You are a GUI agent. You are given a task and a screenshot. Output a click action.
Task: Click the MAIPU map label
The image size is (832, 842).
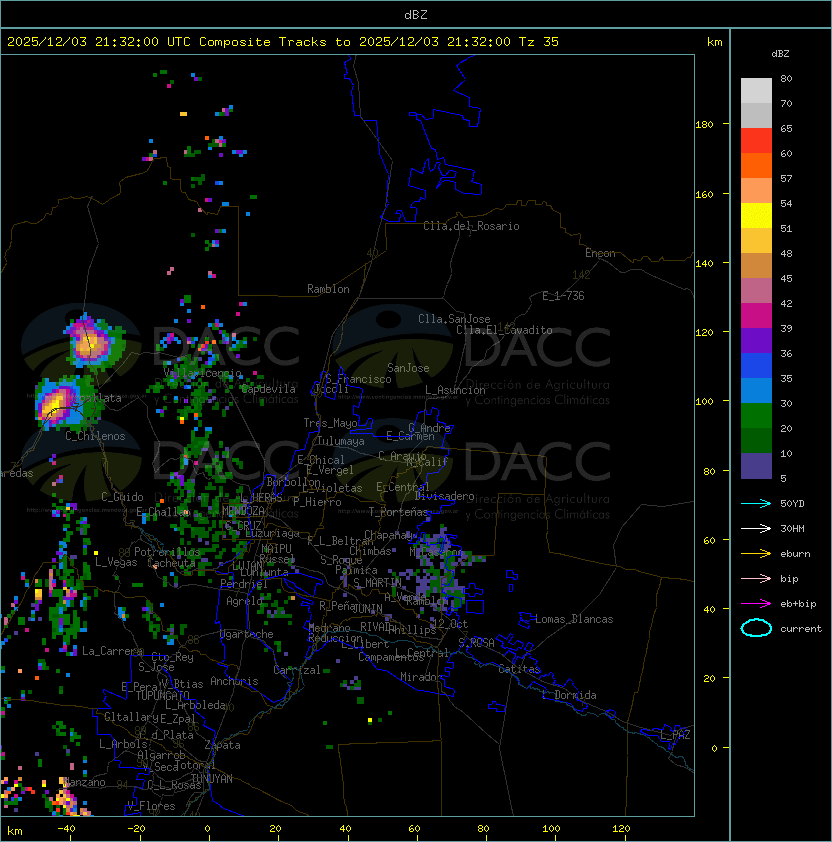[x=276, y=549]
